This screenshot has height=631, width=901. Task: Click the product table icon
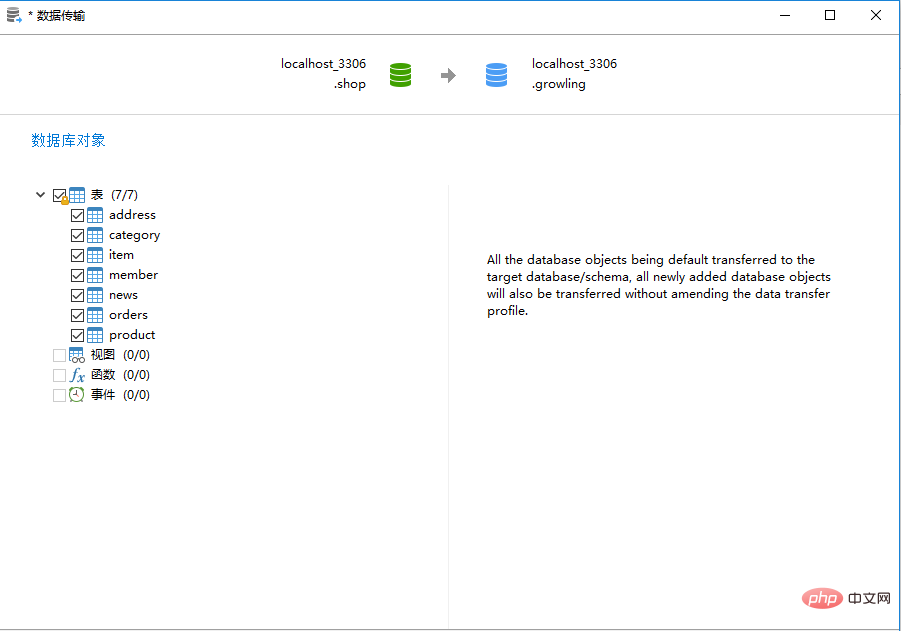click(95, 335)
